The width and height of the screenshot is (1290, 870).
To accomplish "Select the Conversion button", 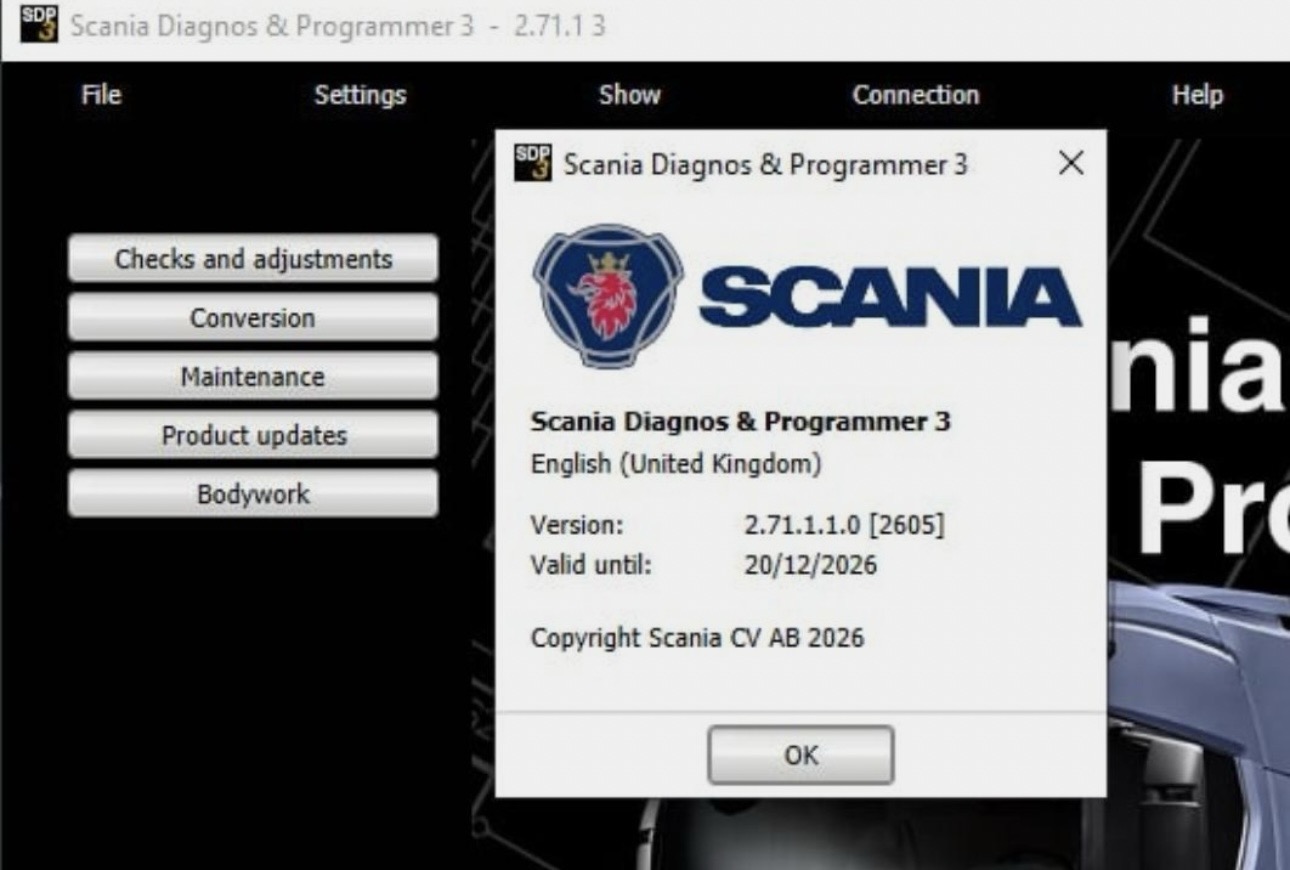I will [253, 318].
